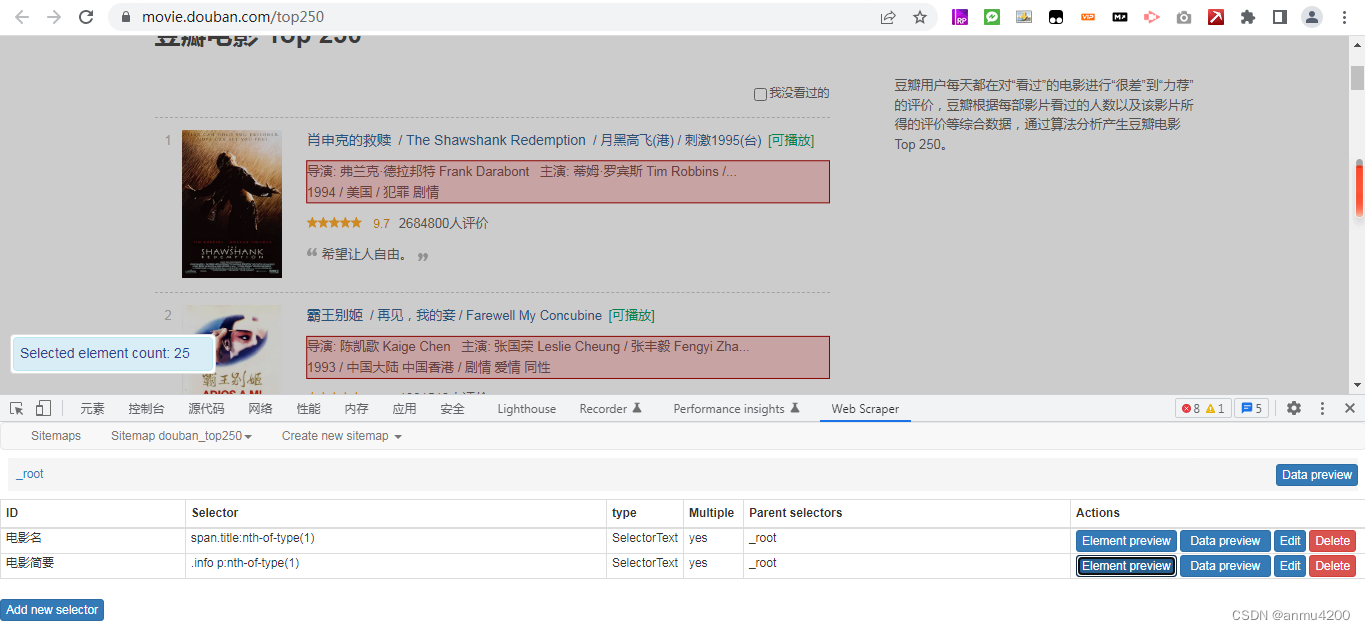Open the 霸王别姬 movie title link

335,315
